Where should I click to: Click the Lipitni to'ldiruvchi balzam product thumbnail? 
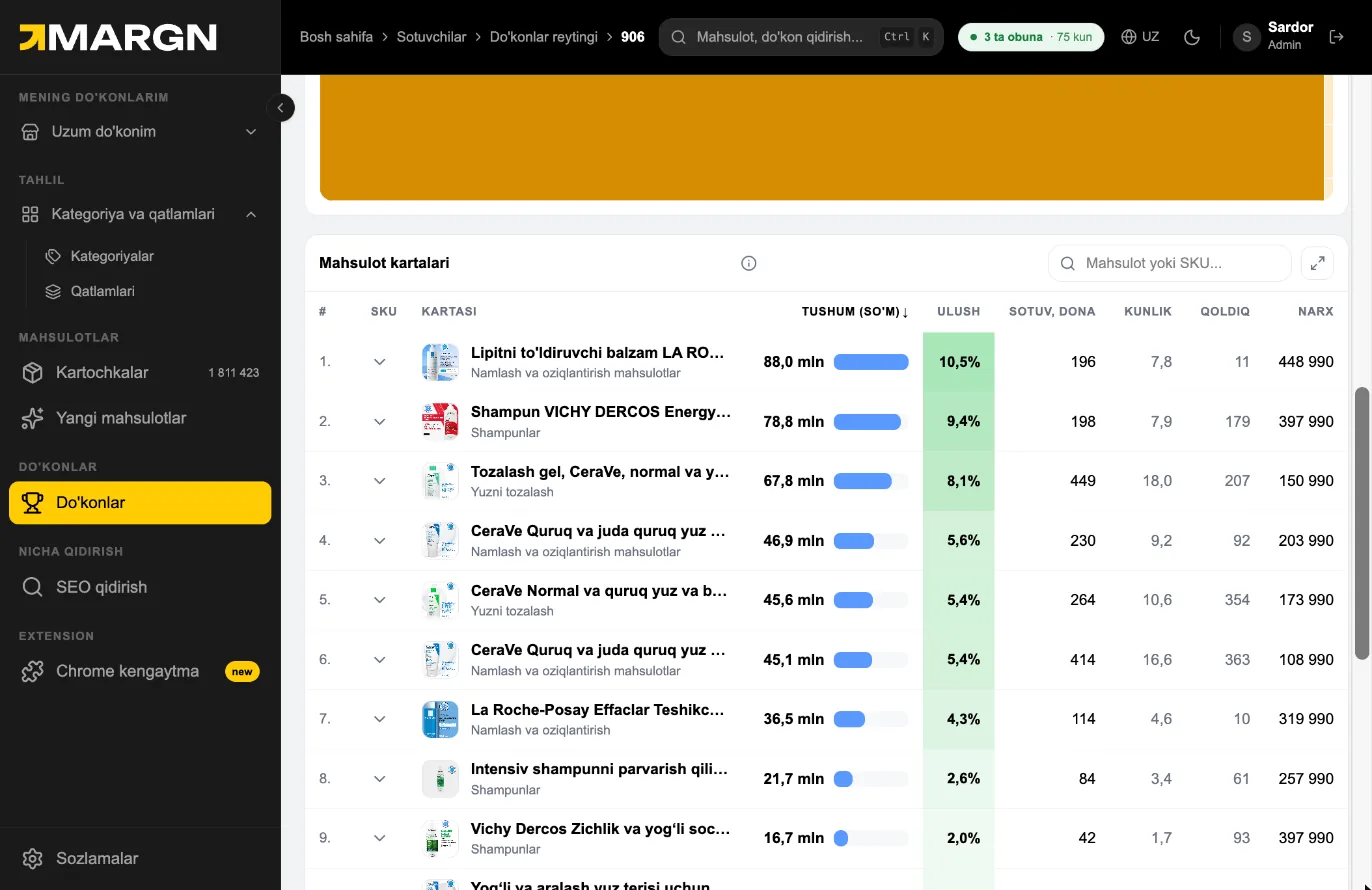[440, 362]
